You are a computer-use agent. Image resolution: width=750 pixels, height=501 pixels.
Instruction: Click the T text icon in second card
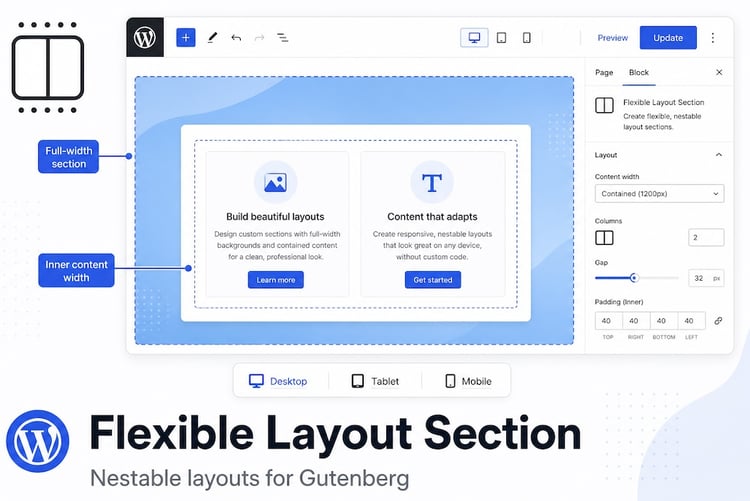point(432,182)
